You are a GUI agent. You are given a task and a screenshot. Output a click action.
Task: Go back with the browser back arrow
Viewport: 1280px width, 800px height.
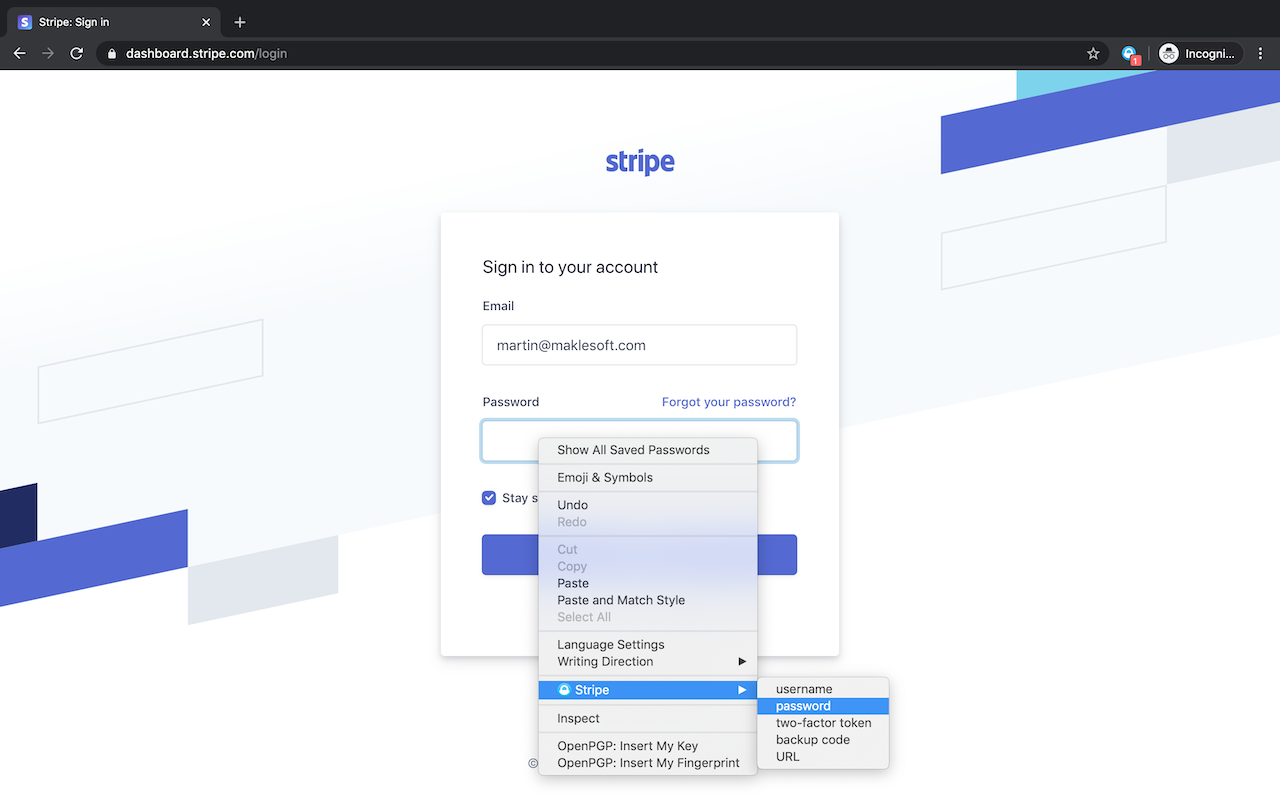[x=20, y=53]
